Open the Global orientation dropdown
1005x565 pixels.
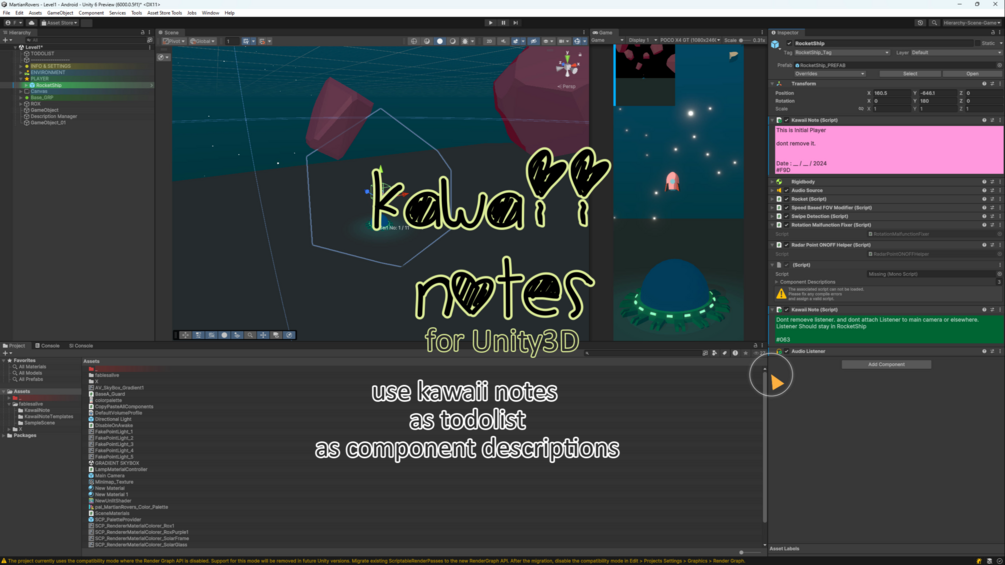coord(202,41)
